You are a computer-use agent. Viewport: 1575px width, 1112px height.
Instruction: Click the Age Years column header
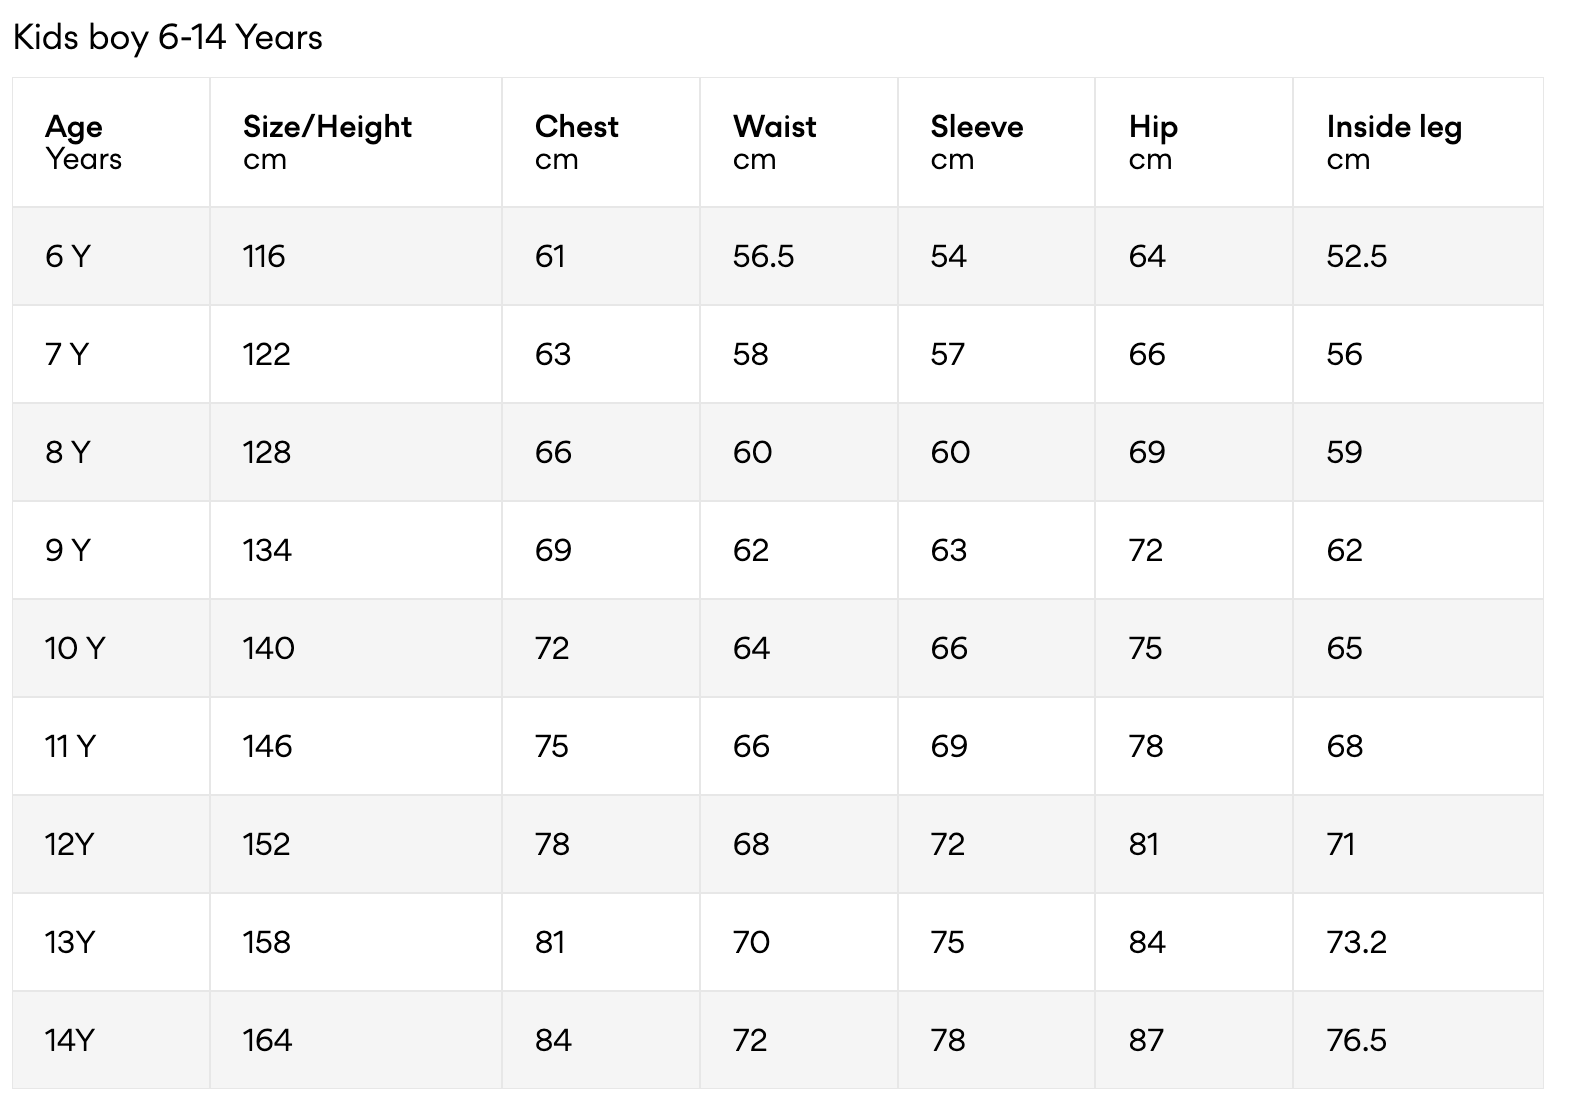tap(83, 142)
